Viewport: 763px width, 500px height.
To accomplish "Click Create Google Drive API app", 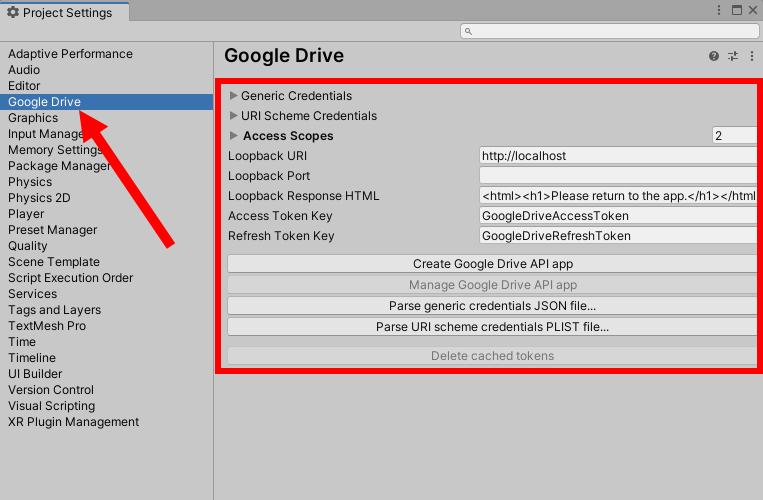I will tap(492, 264).
